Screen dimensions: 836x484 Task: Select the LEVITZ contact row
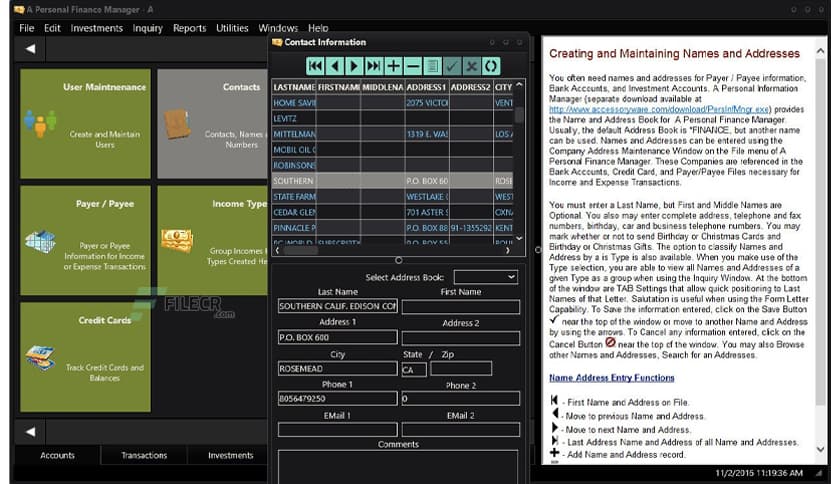[x=392, y=118]
